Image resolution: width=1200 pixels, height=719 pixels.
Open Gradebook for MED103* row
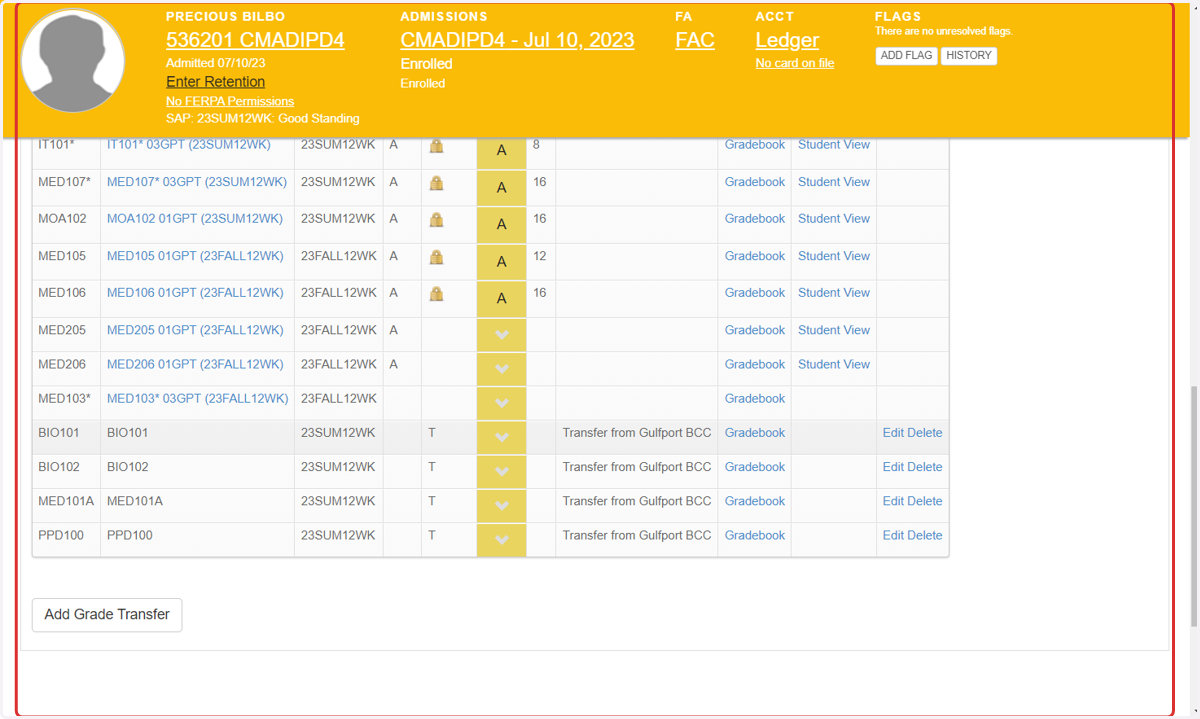(x=755, y=398)
